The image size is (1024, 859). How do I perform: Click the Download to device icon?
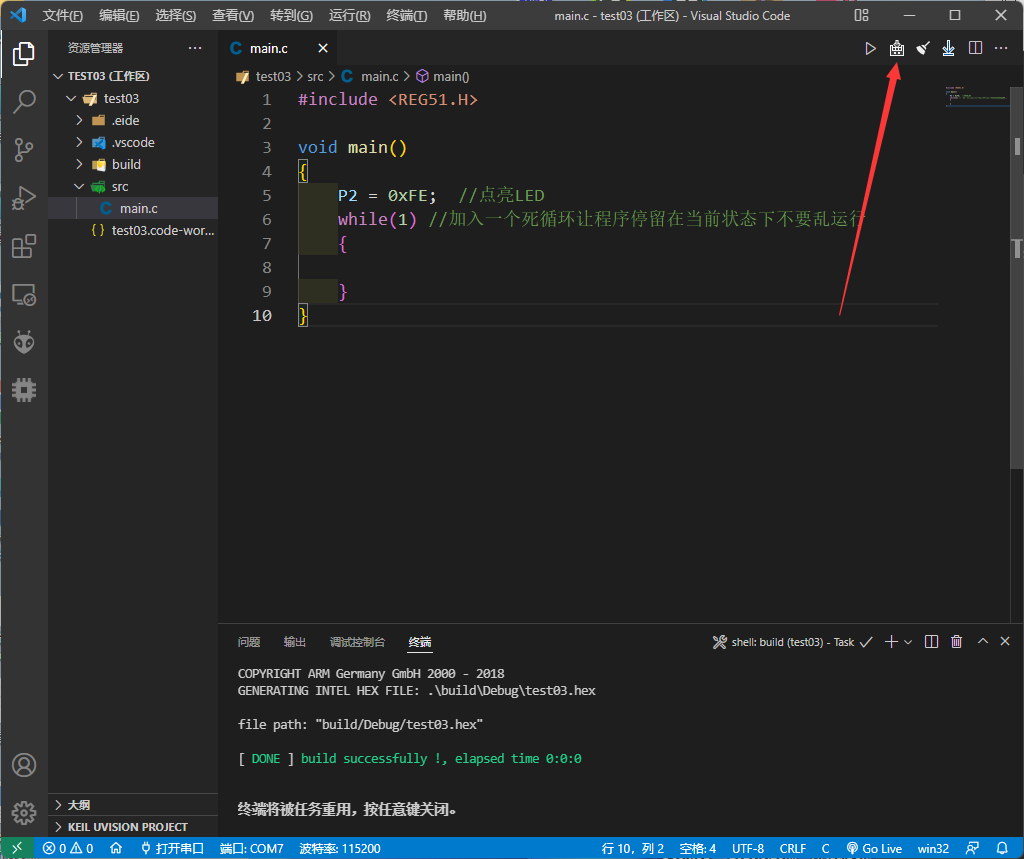[948, 48]
